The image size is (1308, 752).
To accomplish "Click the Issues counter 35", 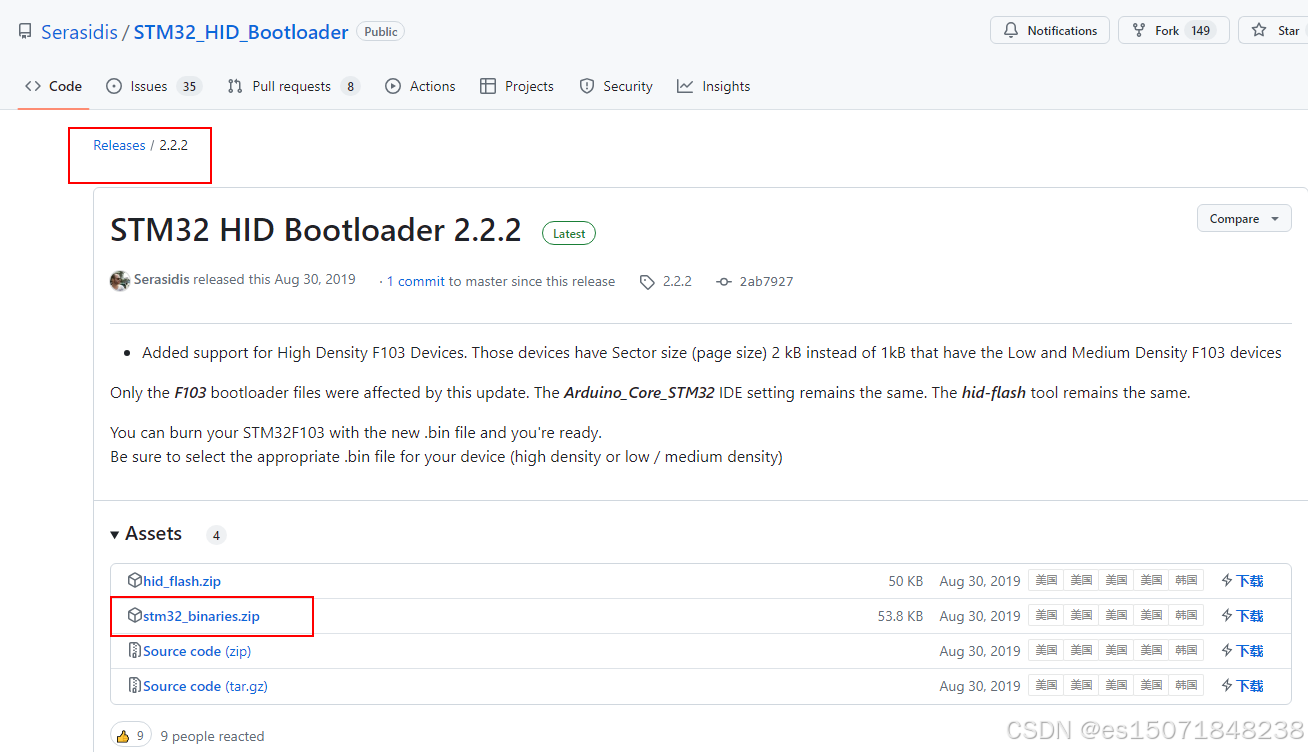I will pos(189,86).
